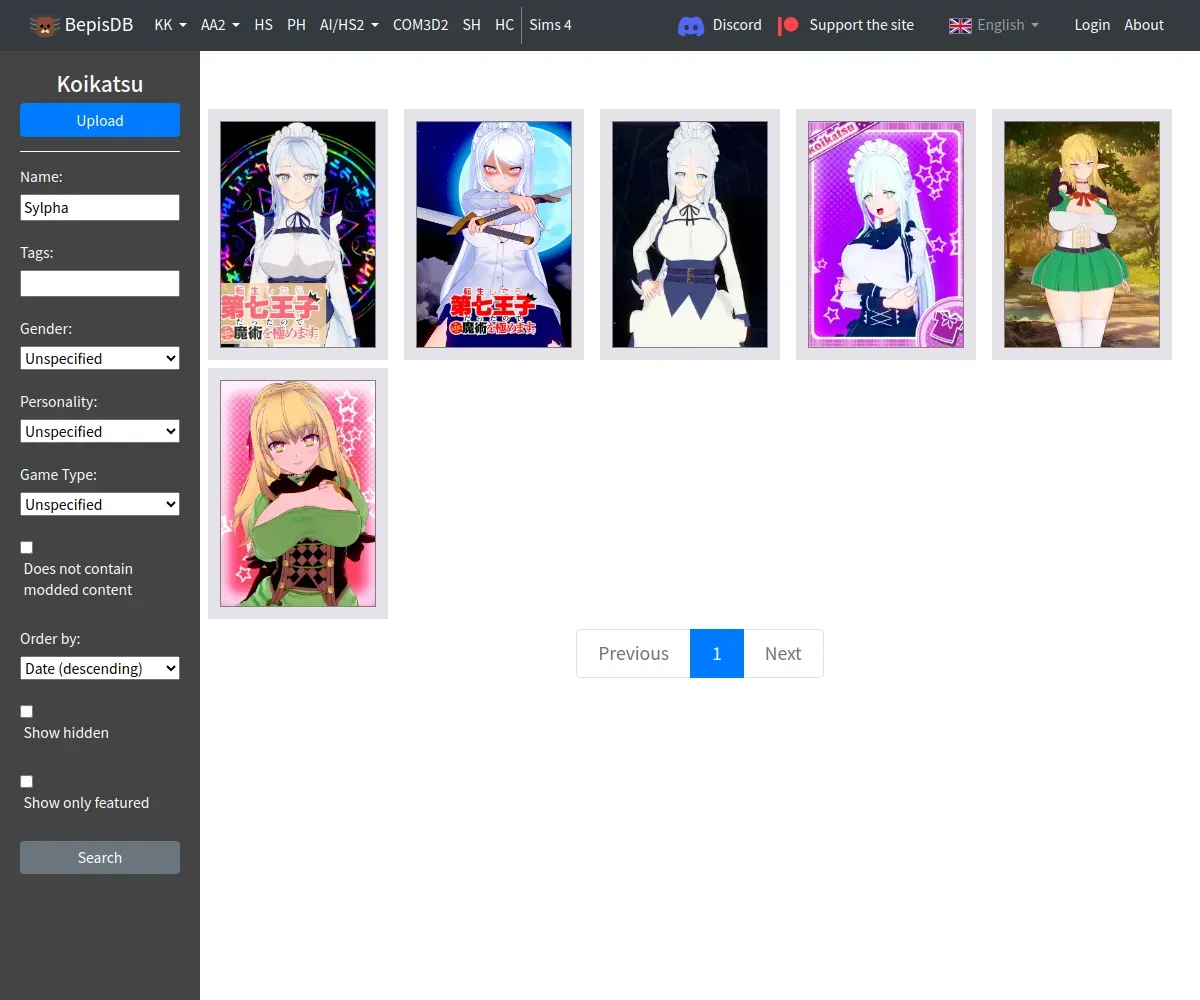Toggle 'Does not contain modded content' checkbox
This screenshot has height=1000, width=1200.
click(27, 547)
